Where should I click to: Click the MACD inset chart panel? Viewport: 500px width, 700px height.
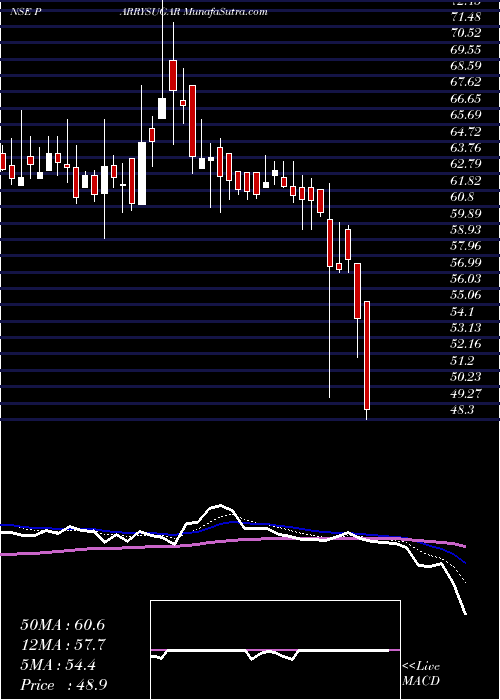point(275,650)
